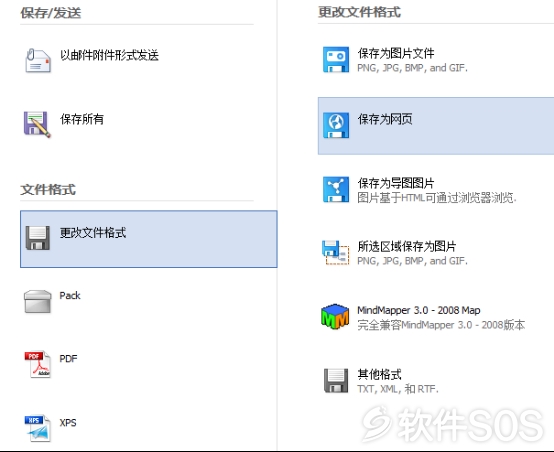Pick MindMapper 3.0 - 2008 Map format
Screen dimensions: 554x452
(441, 317)
